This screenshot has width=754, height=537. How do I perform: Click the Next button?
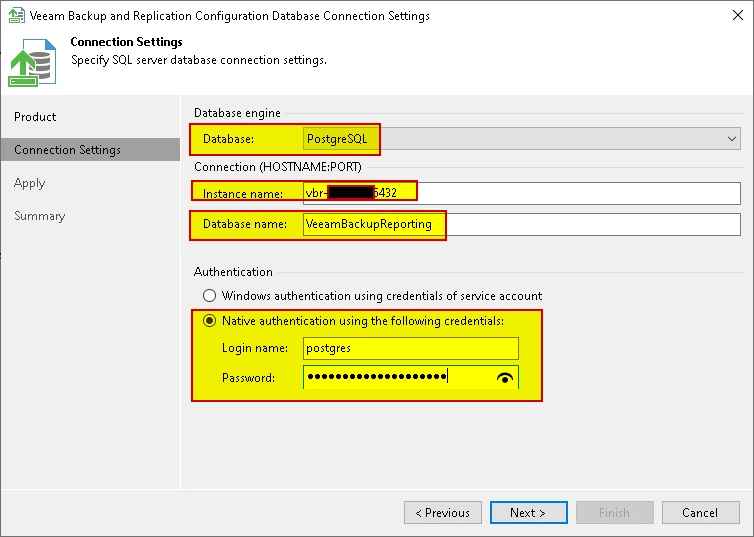coord(528,512)
